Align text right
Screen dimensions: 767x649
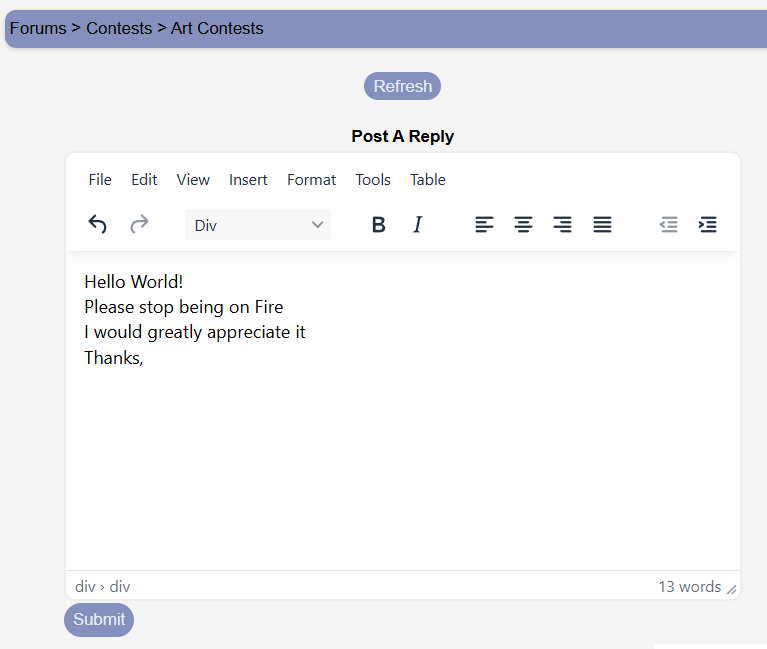[563, 224]
